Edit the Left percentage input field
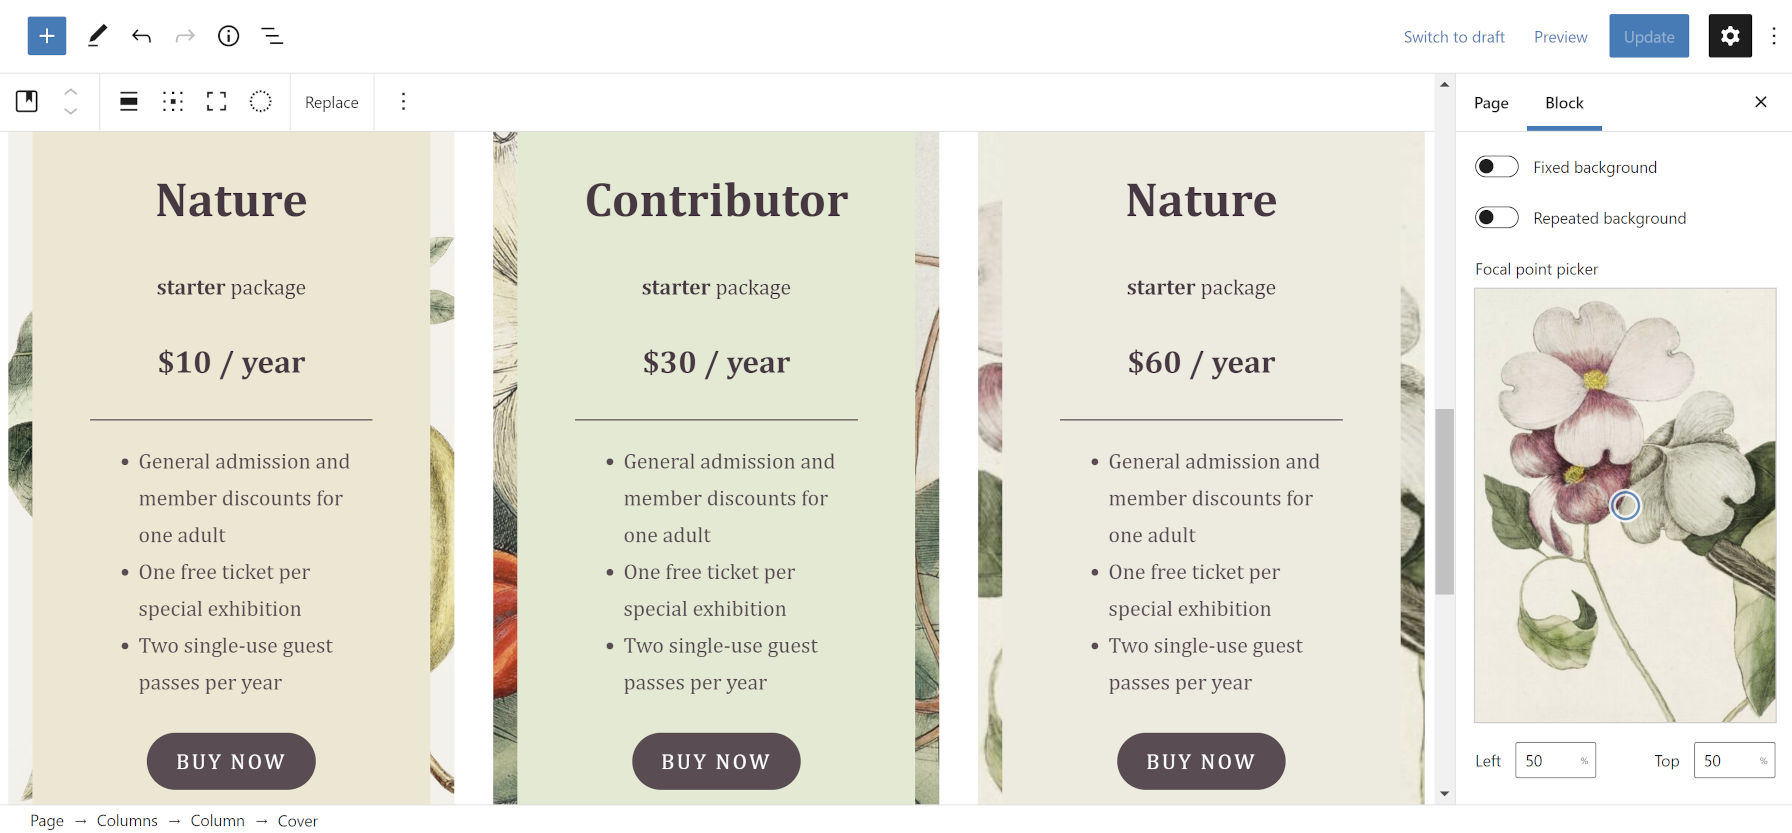The width and height of the screenshot is (1792, 833). pos(1548,760)
